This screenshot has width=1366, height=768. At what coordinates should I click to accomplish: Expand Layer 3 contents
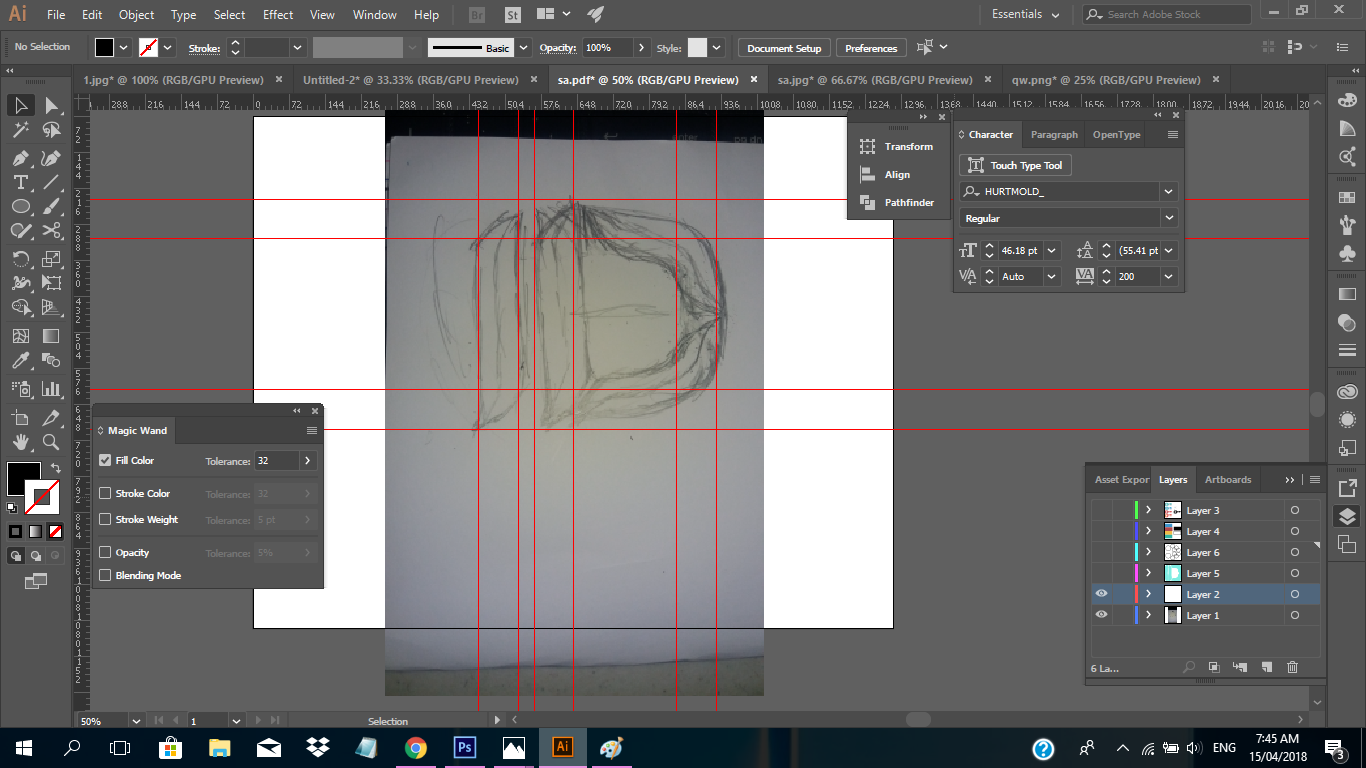1148,511
